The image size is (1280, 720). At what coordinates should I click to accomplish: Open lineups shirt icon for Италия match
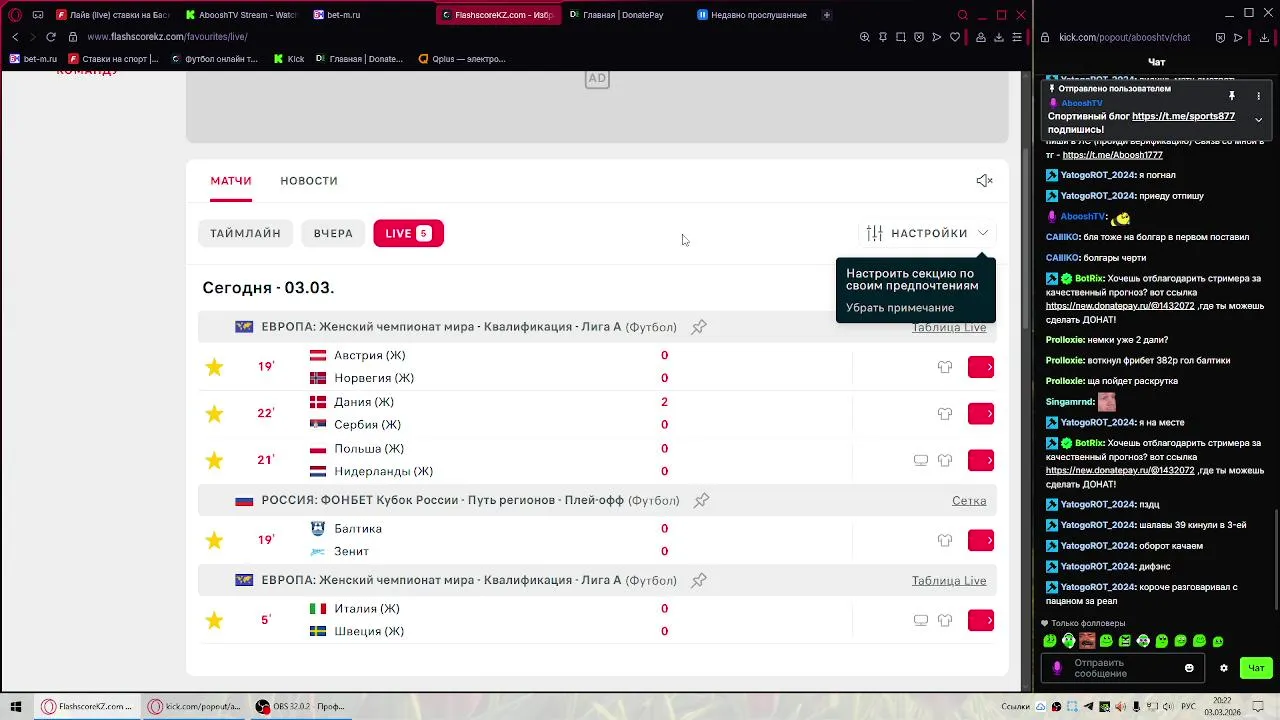point(945,620)
